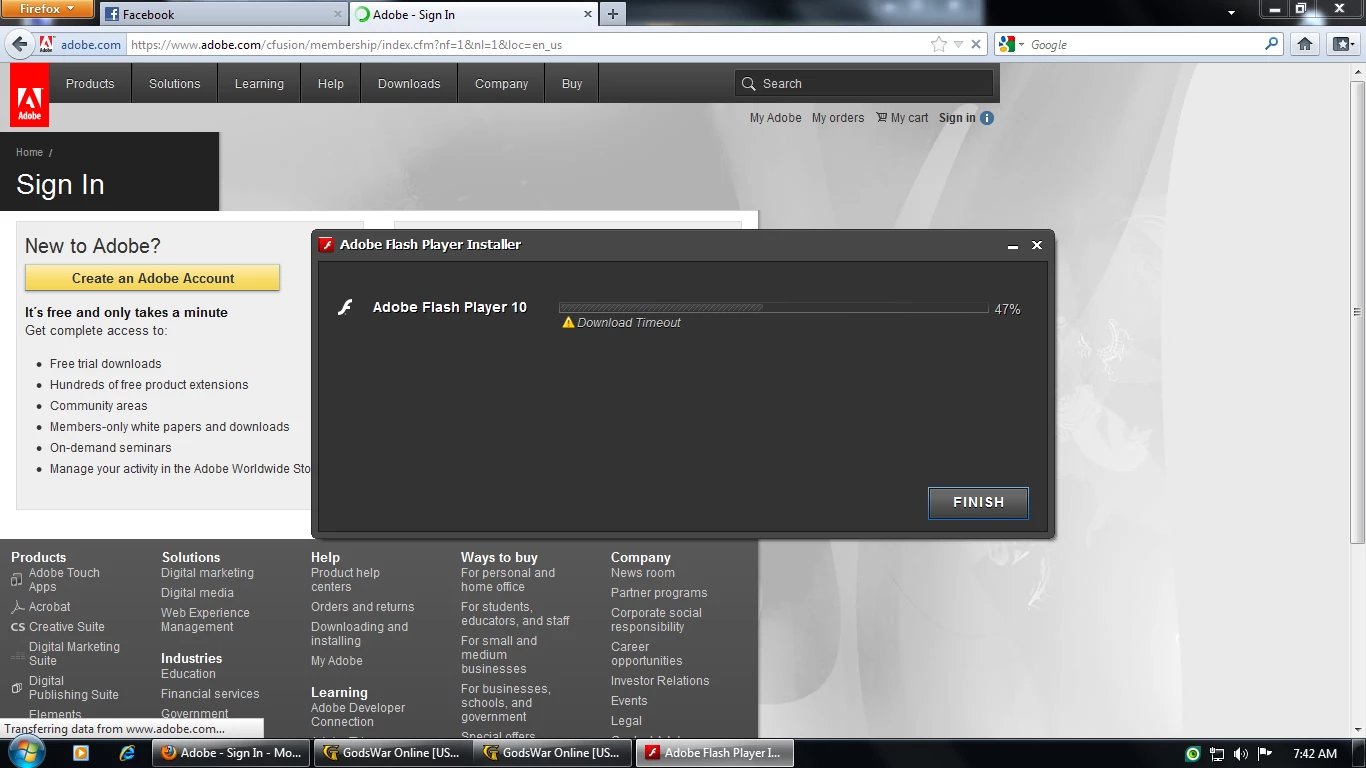Image resolution: width=1366 pixels, height=768 pixels.
Task: Select the Adobe - Sign In tab
Action: (x=474, y=14)
